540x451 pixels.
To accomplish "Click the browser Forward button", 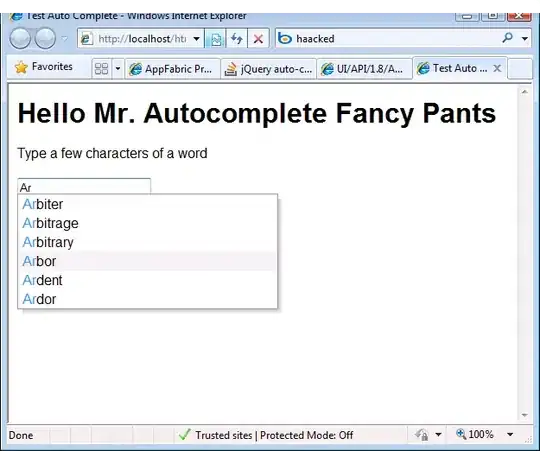I will (45, 38).
